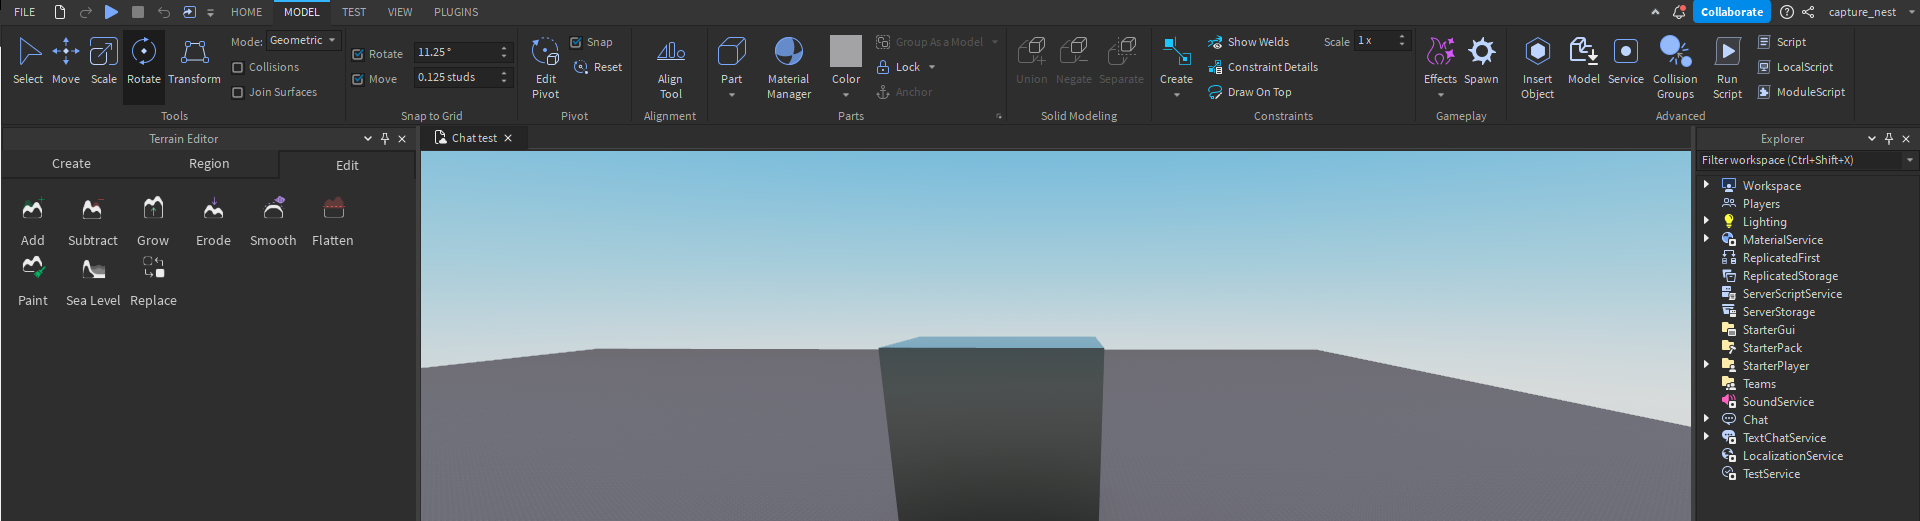Click the gray Color swatch
Image resolution: width=1920 pixels, height=521 pixels.
[x=845, y=52]
